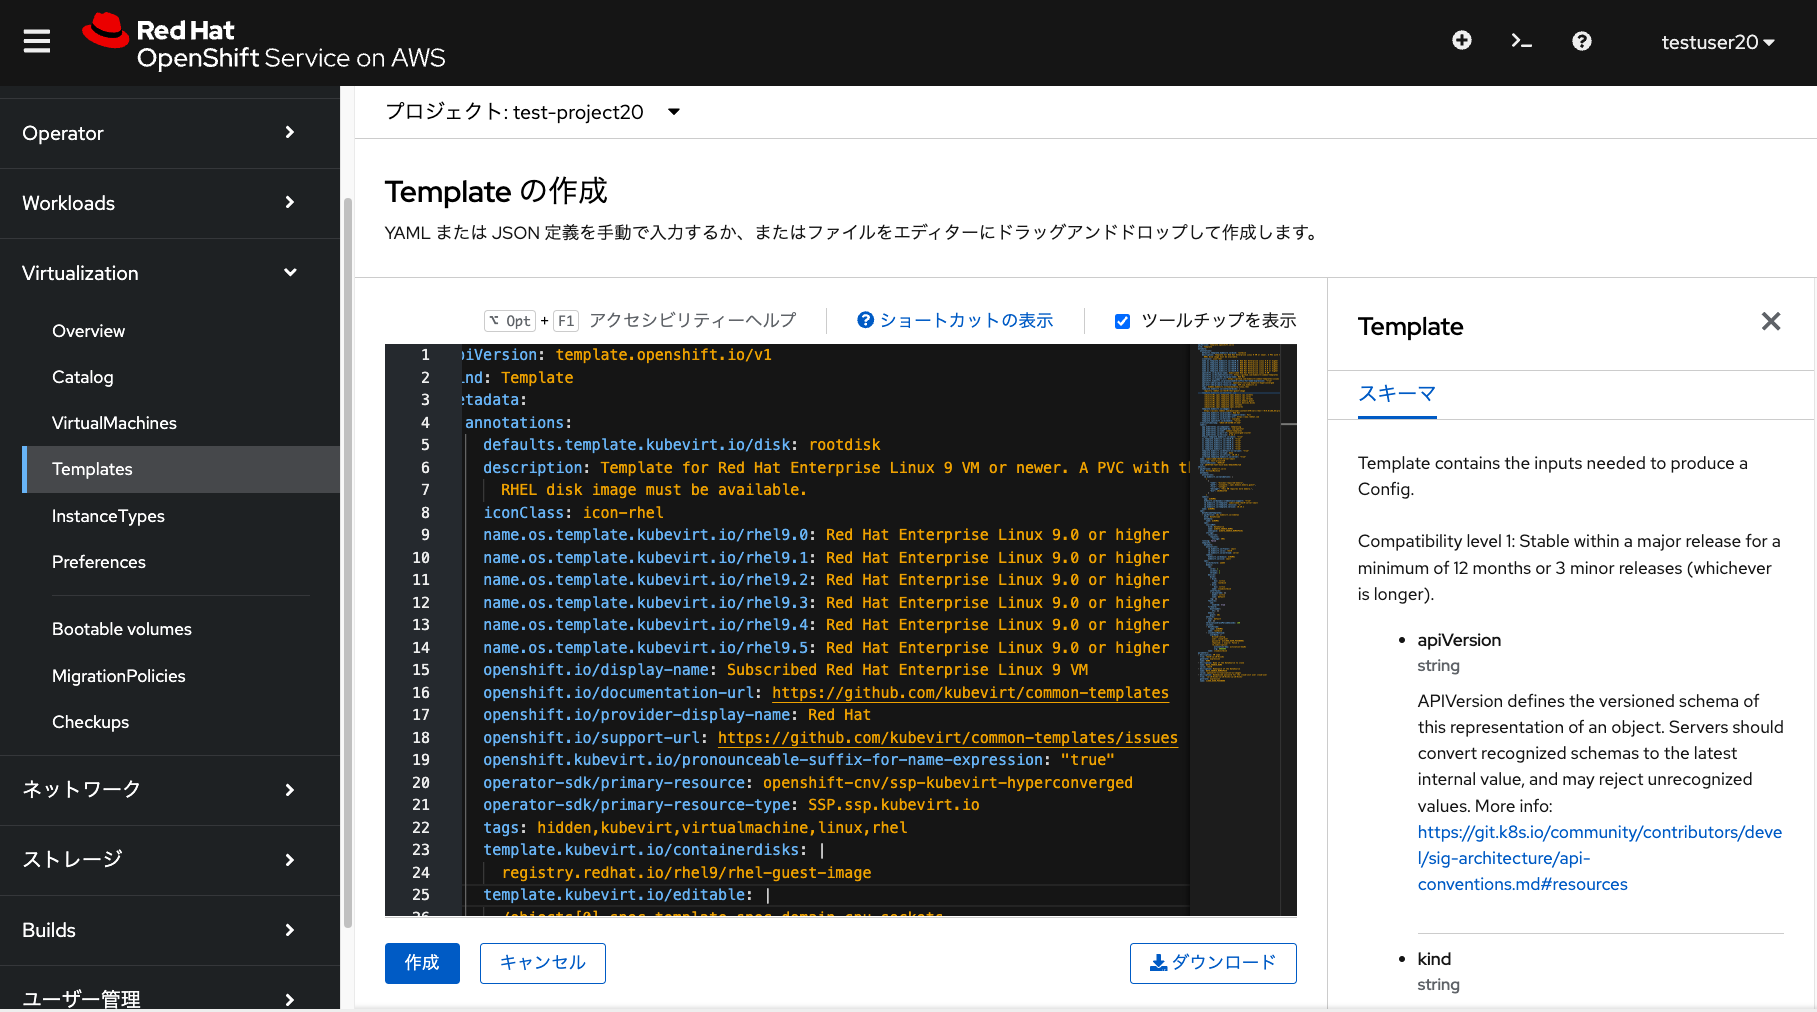
Task: Open the hamburger navigation menu
Action: click(x=37, y=41)
